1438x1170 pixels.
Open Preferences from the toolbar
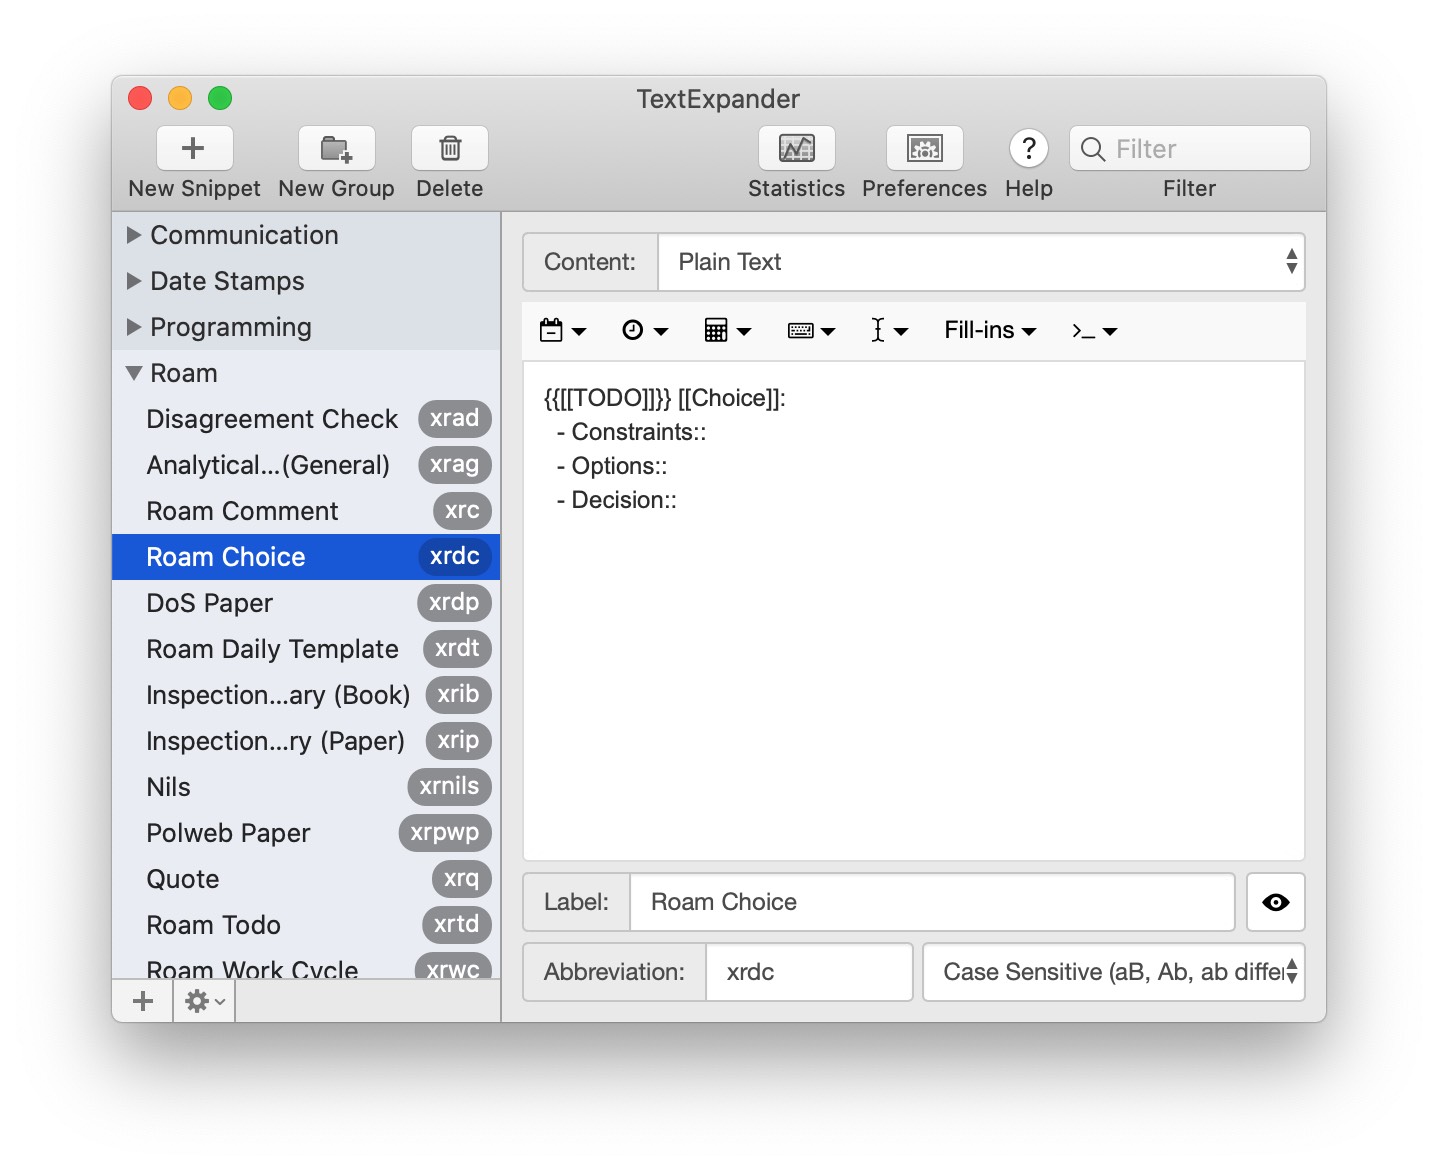(x=925, y=149)
